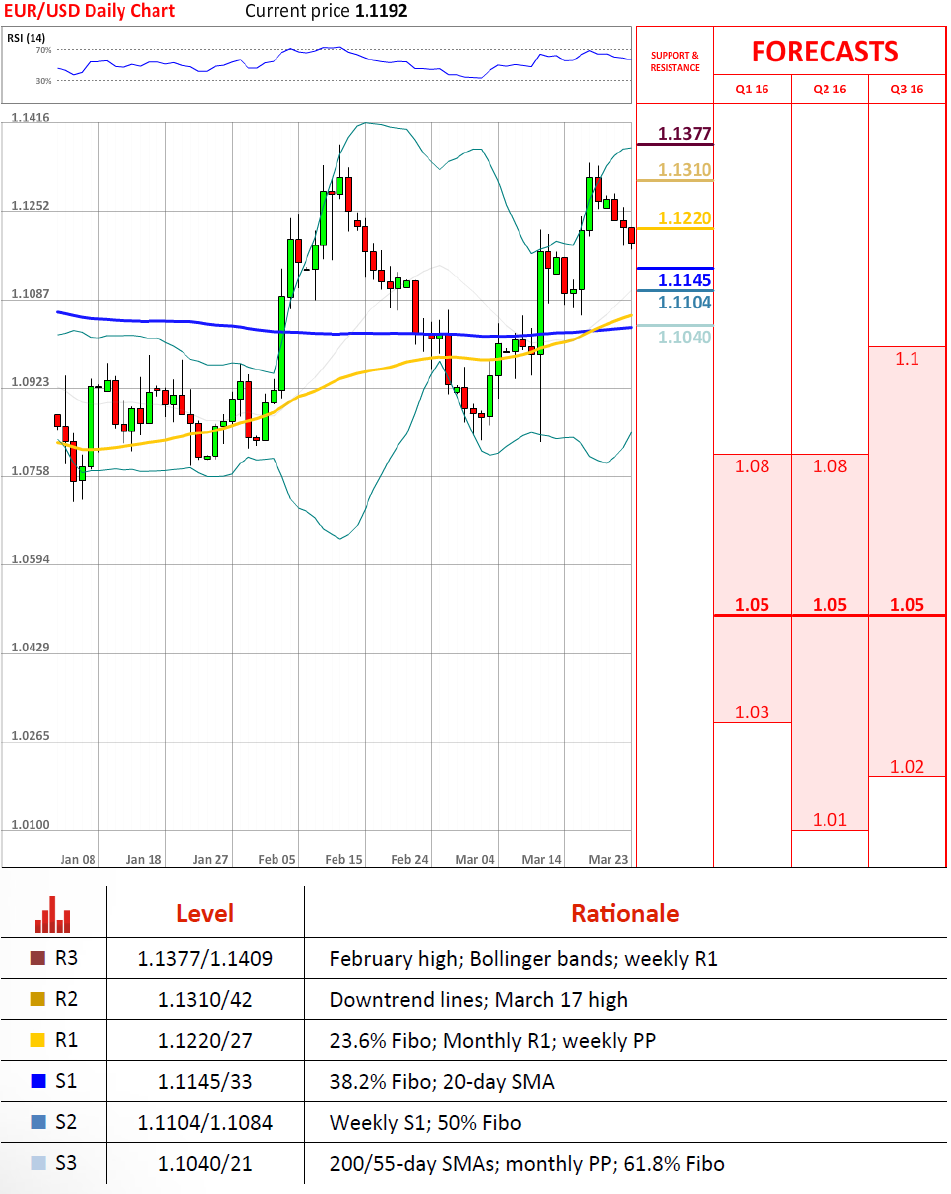
Task: Click rationale '23.6% Fibo; Monthly R1; weekly PP'
Action: [x=493, y=1041]
